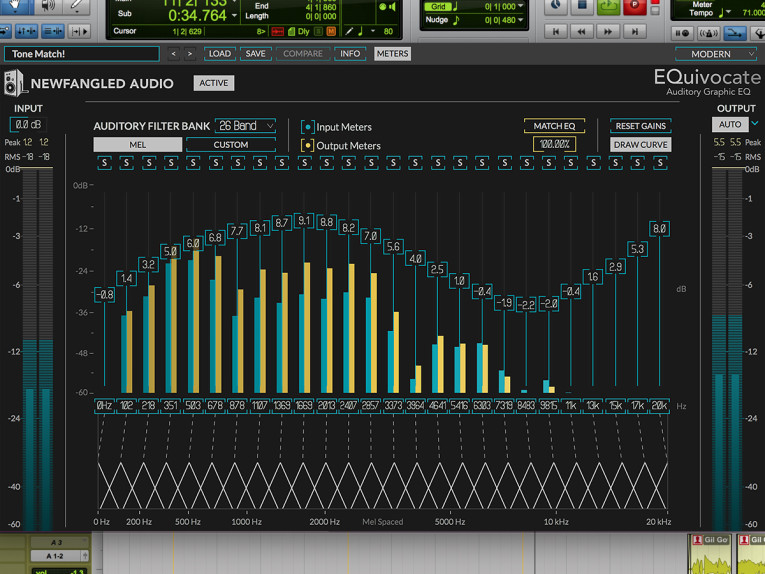Click the 9.1 gain handle of 1669 band

tap(304, 221)
